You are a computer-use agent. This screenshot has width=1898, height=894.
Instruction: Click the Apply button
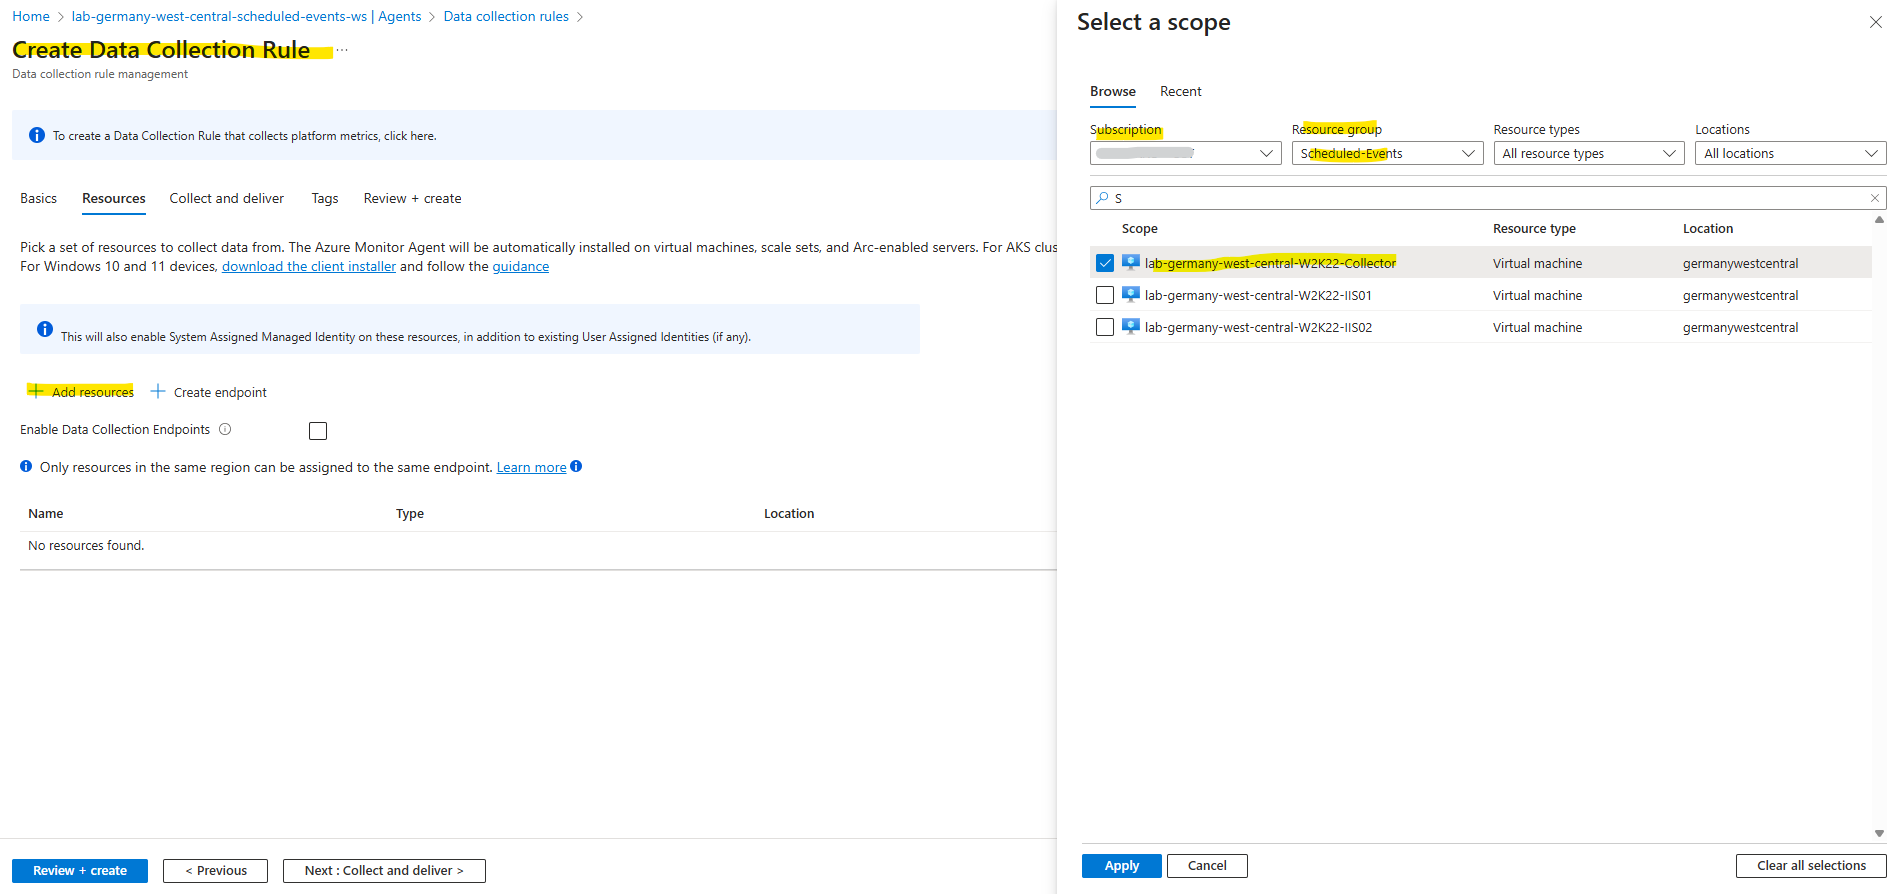pyautogui.click(x=1122, y=866)
